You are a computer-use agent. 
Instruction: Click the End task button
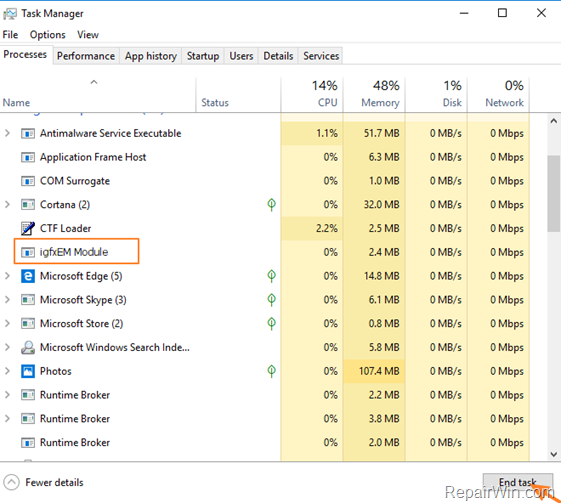tap(517, 482)
